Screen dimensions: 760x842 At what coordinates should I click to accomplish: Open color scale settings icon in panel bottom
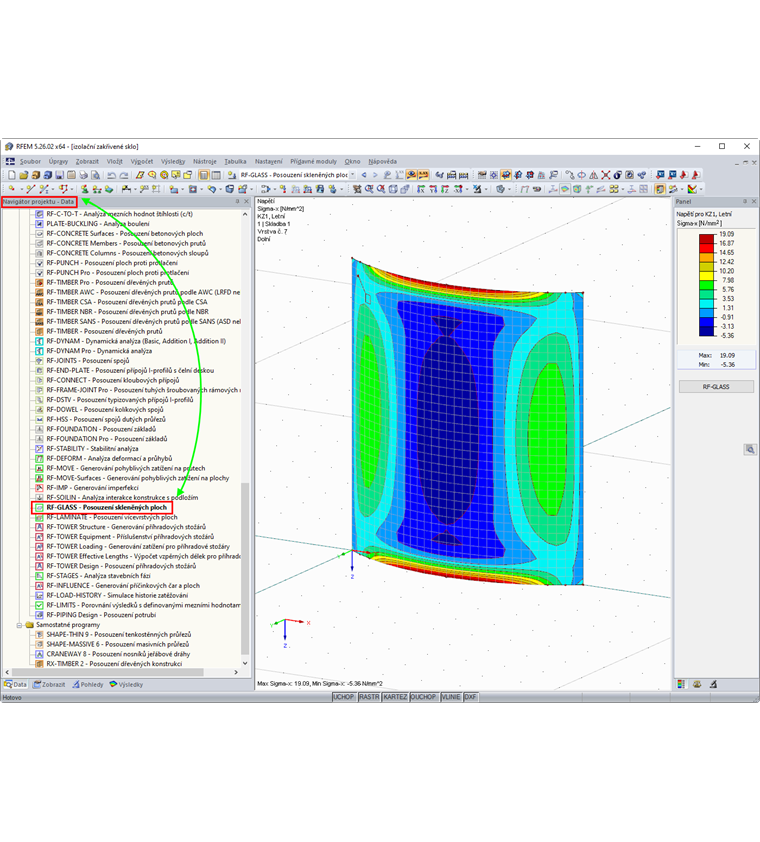[x=681, y=684]
